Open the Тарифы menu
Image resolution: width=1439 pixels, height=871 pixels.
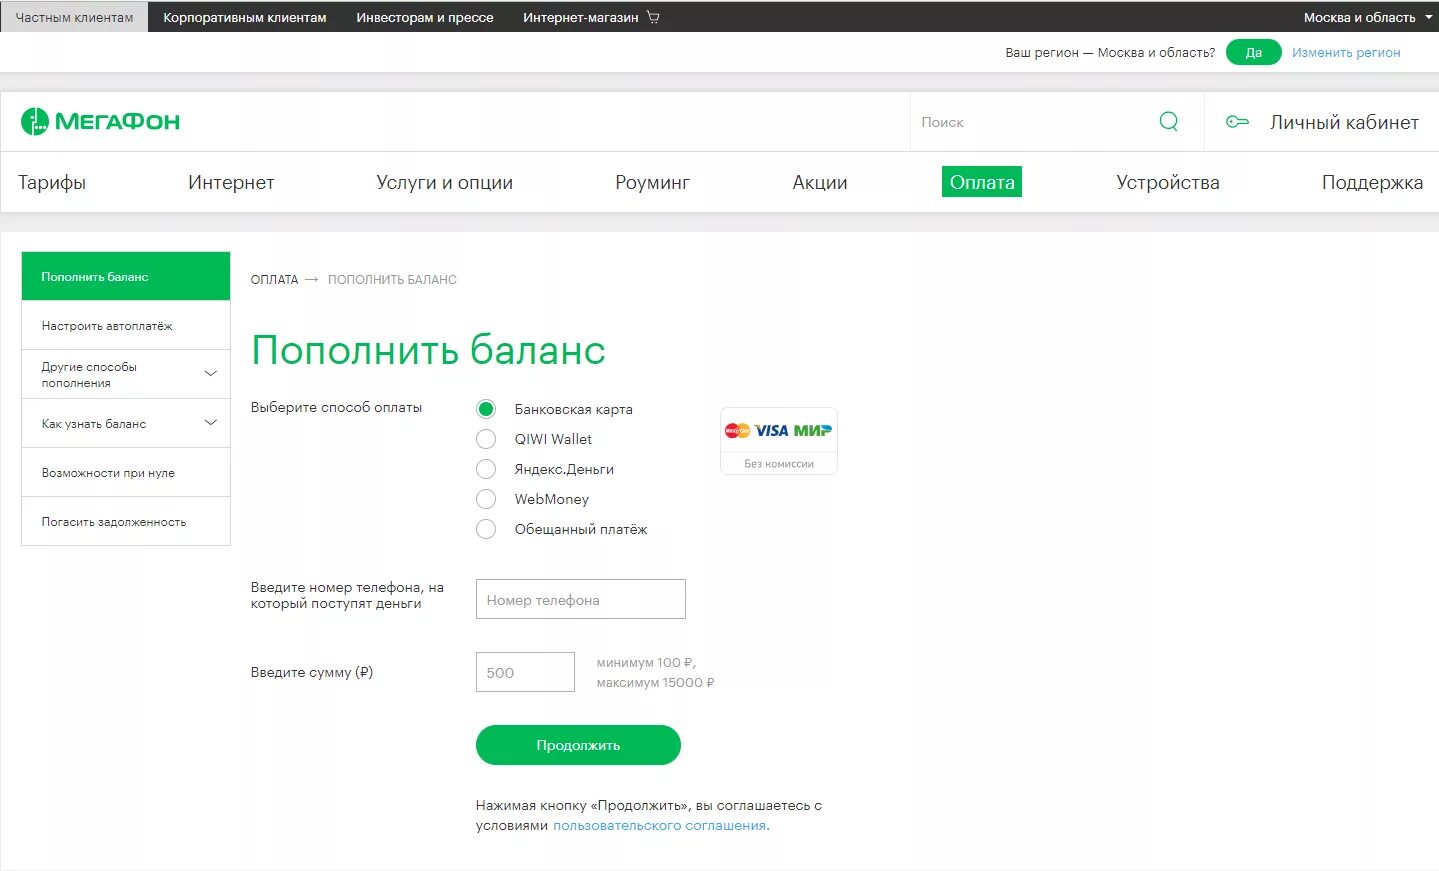coord(52,182)
